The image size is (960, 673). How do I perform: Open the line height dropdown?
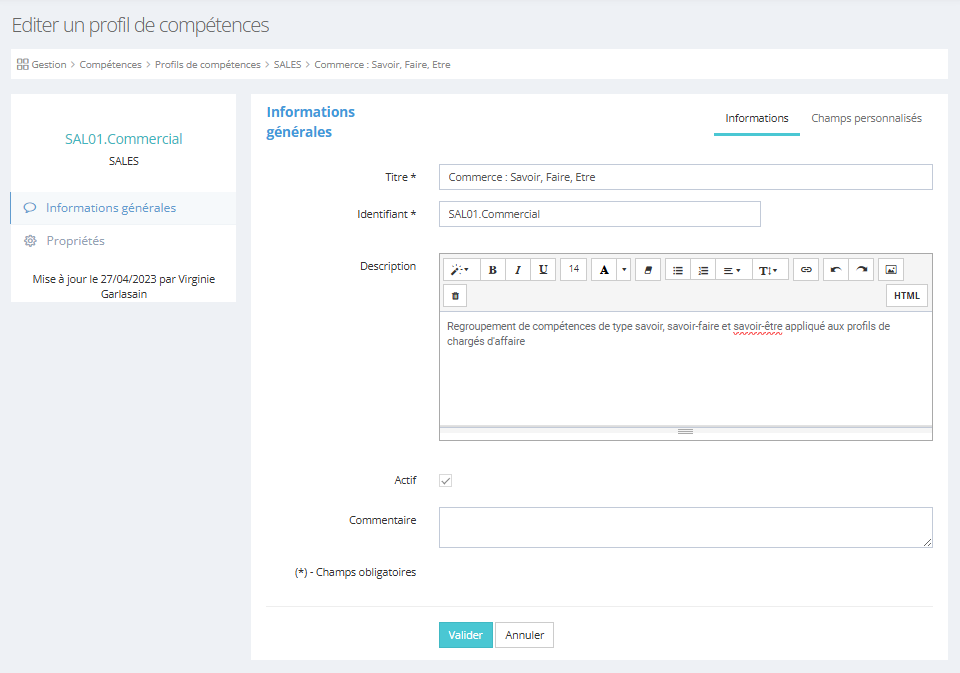769,270
